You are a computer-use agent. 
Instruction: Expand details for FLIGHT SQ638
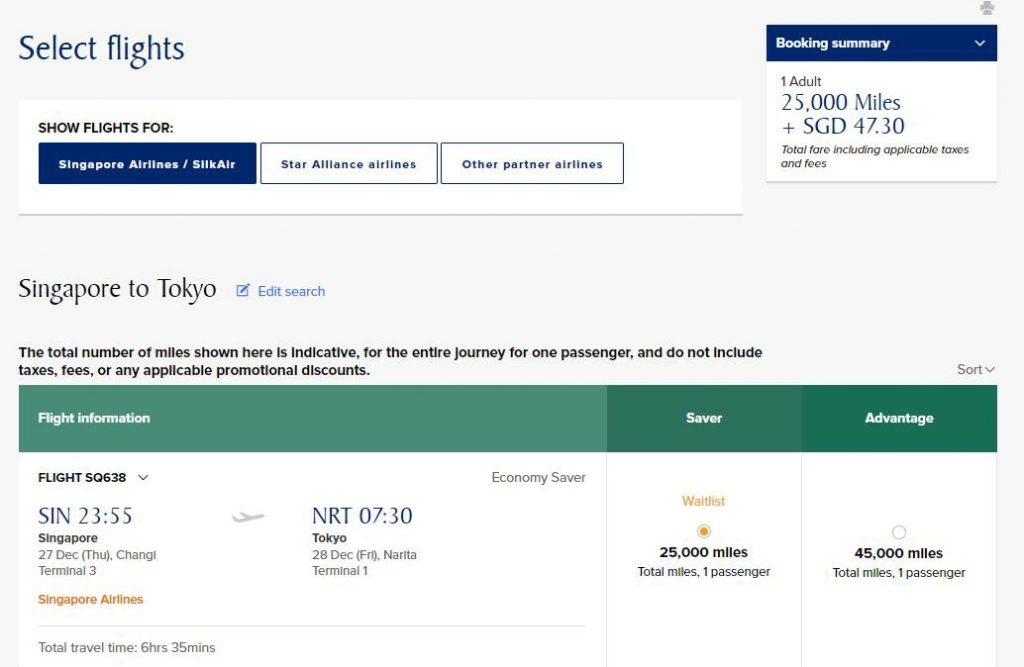tap(142, 477)
